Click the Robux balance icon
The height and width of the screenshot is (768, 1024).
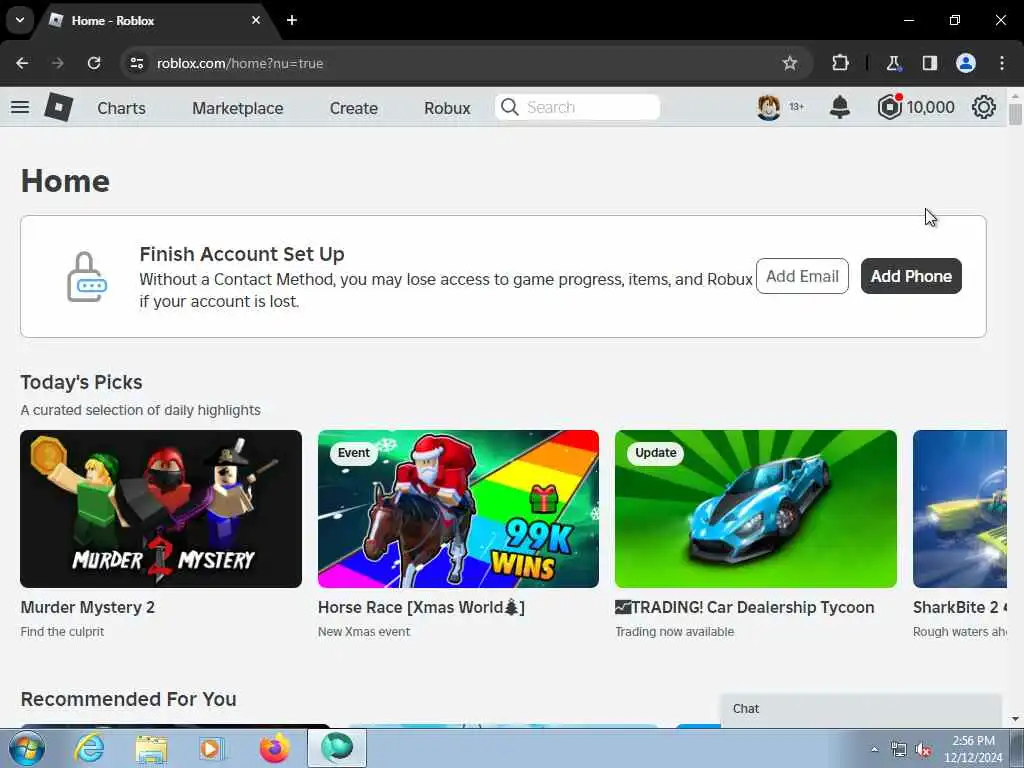click(889, 107)
